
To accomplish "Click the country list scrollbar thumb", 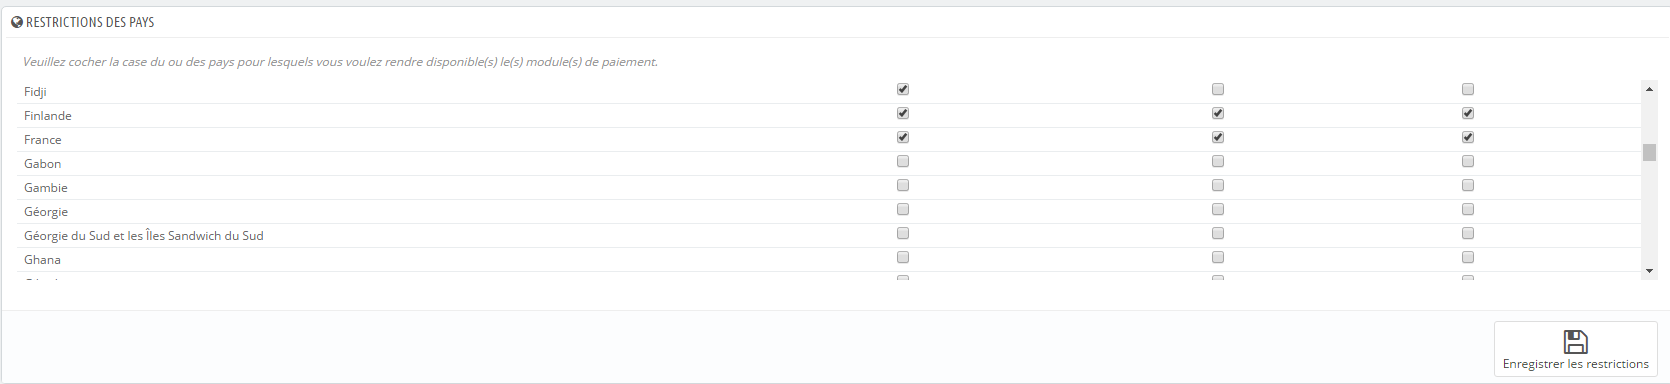I will click(1649, 153).
